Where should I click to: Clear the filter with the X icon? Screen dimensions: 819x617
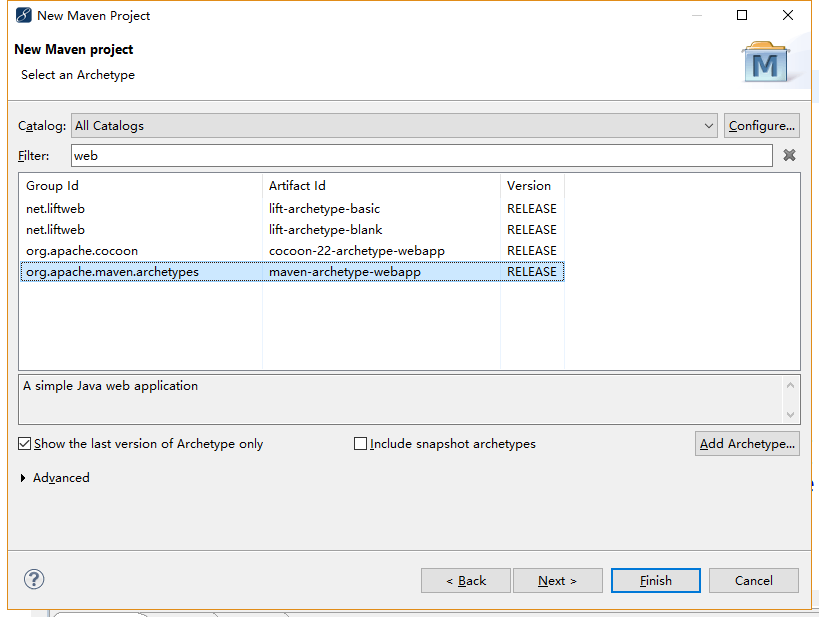click(x=789, y=155)
